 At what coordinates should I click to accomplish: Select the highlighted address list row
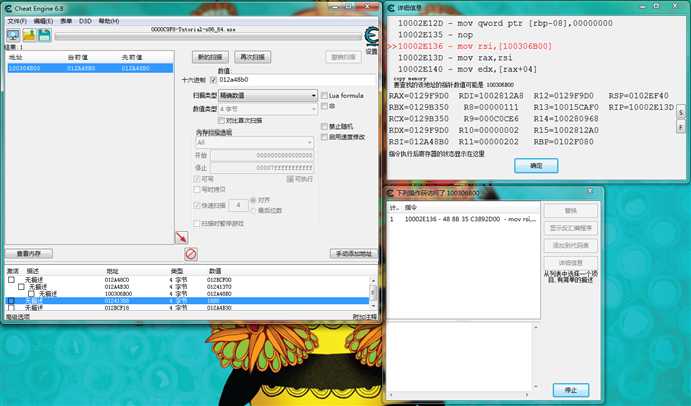click(x=187, y=301)
